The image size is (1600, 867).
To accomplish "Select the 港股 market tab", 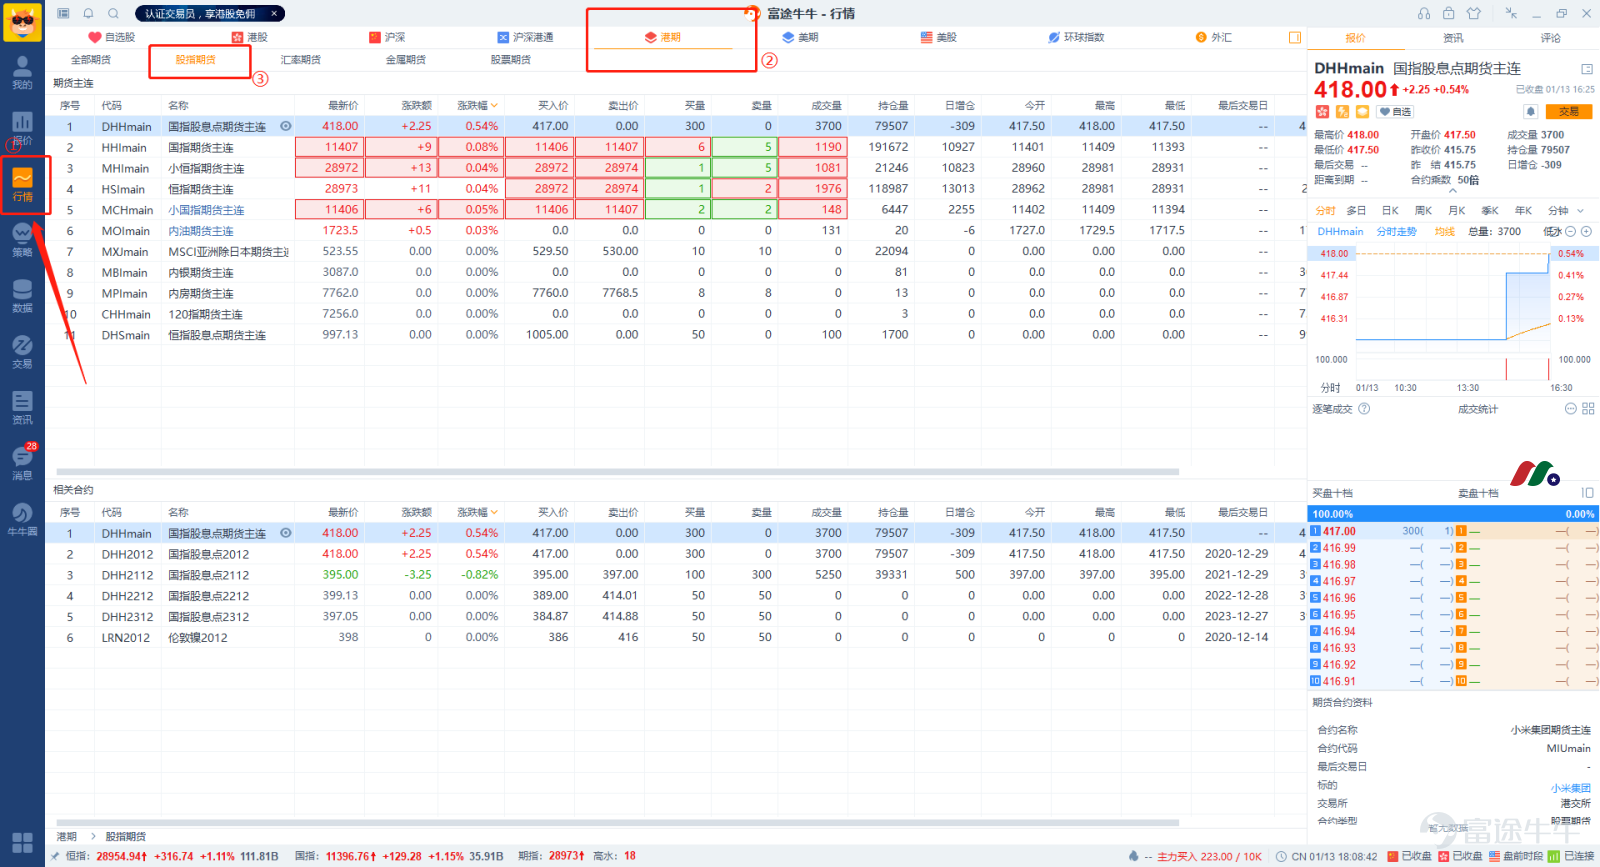I will click(250, 37).
